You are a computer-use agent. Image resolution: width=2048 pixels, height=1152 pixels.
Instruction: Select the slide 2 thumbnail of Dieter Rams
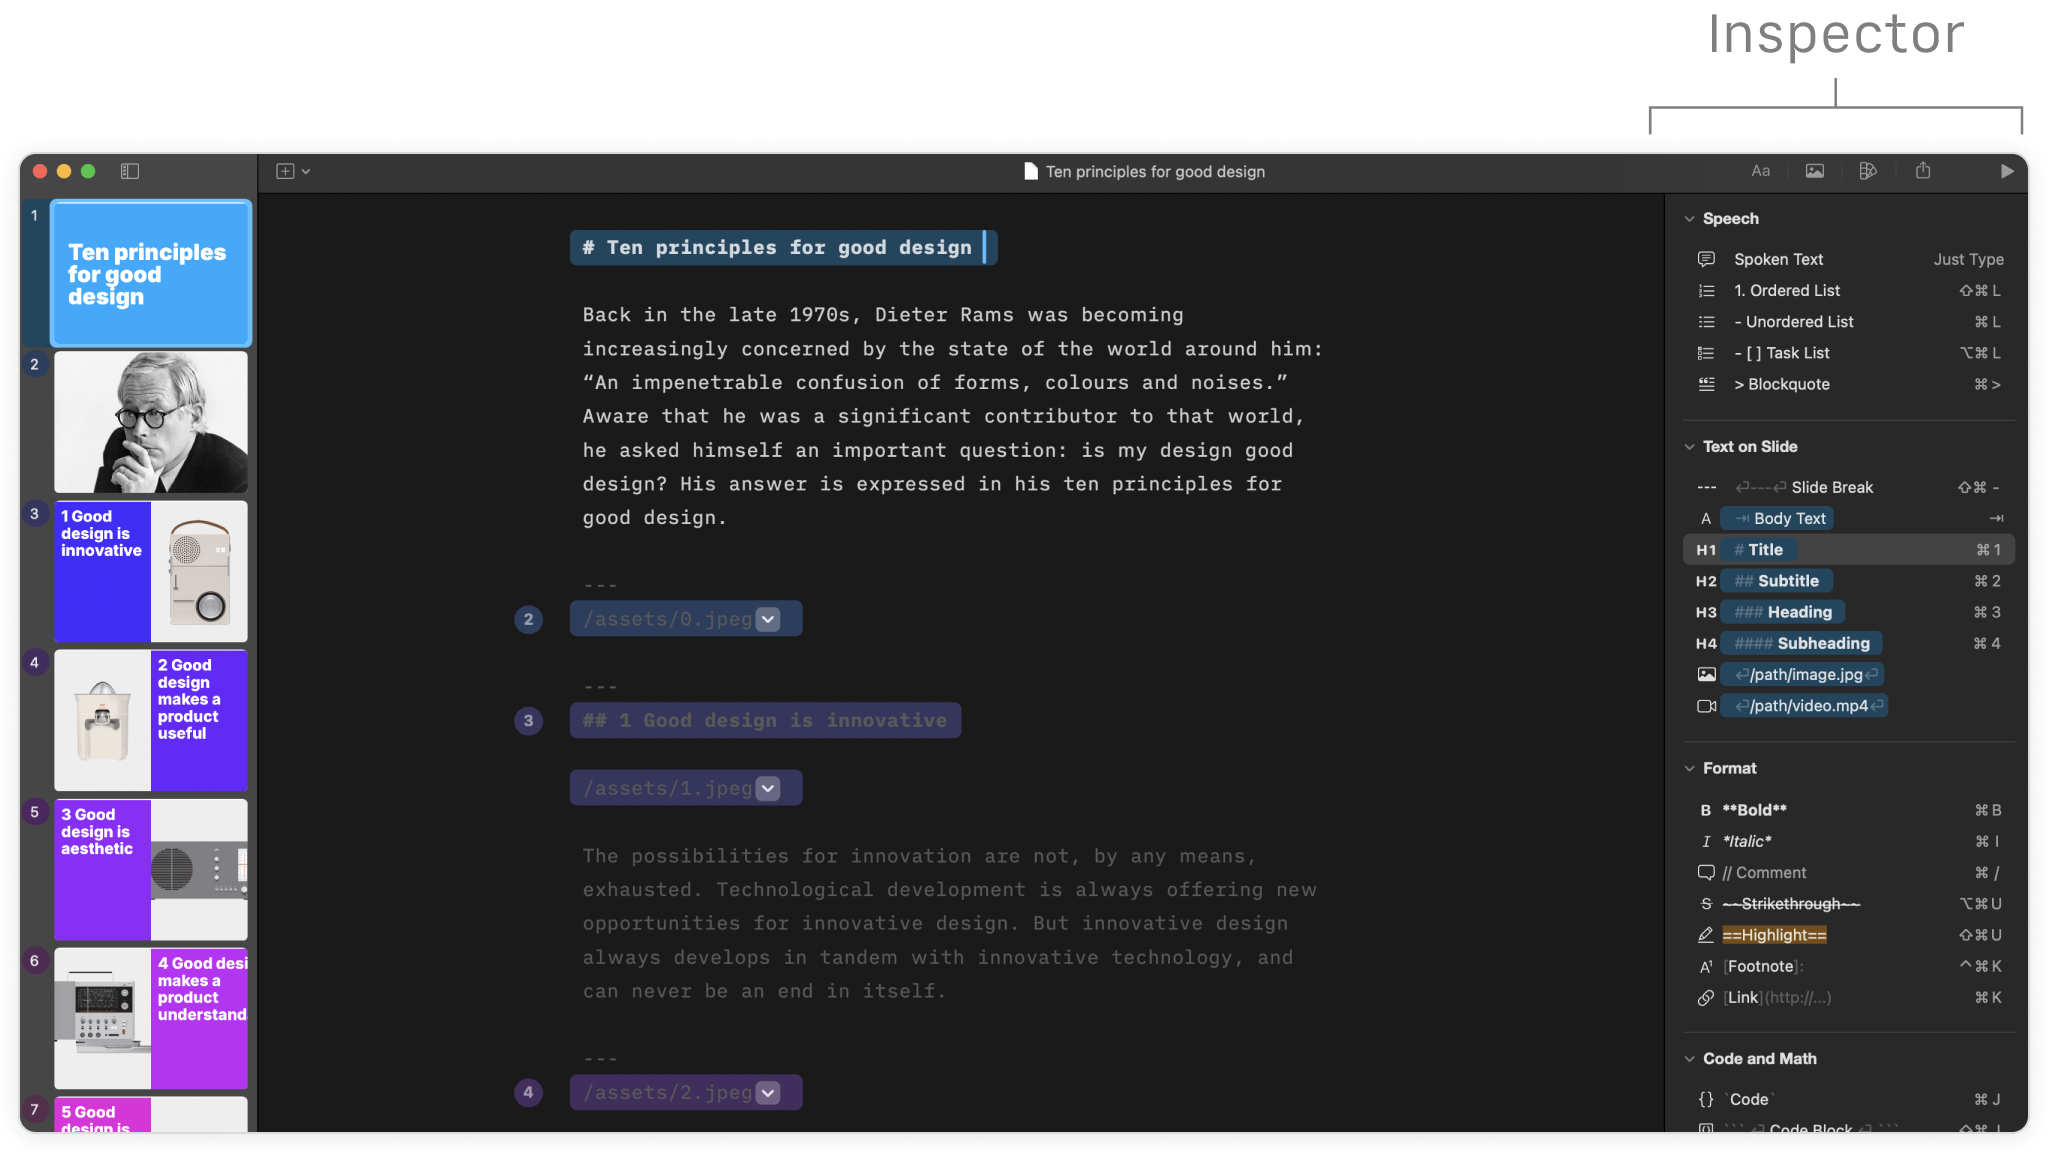[x=150, y=421]
